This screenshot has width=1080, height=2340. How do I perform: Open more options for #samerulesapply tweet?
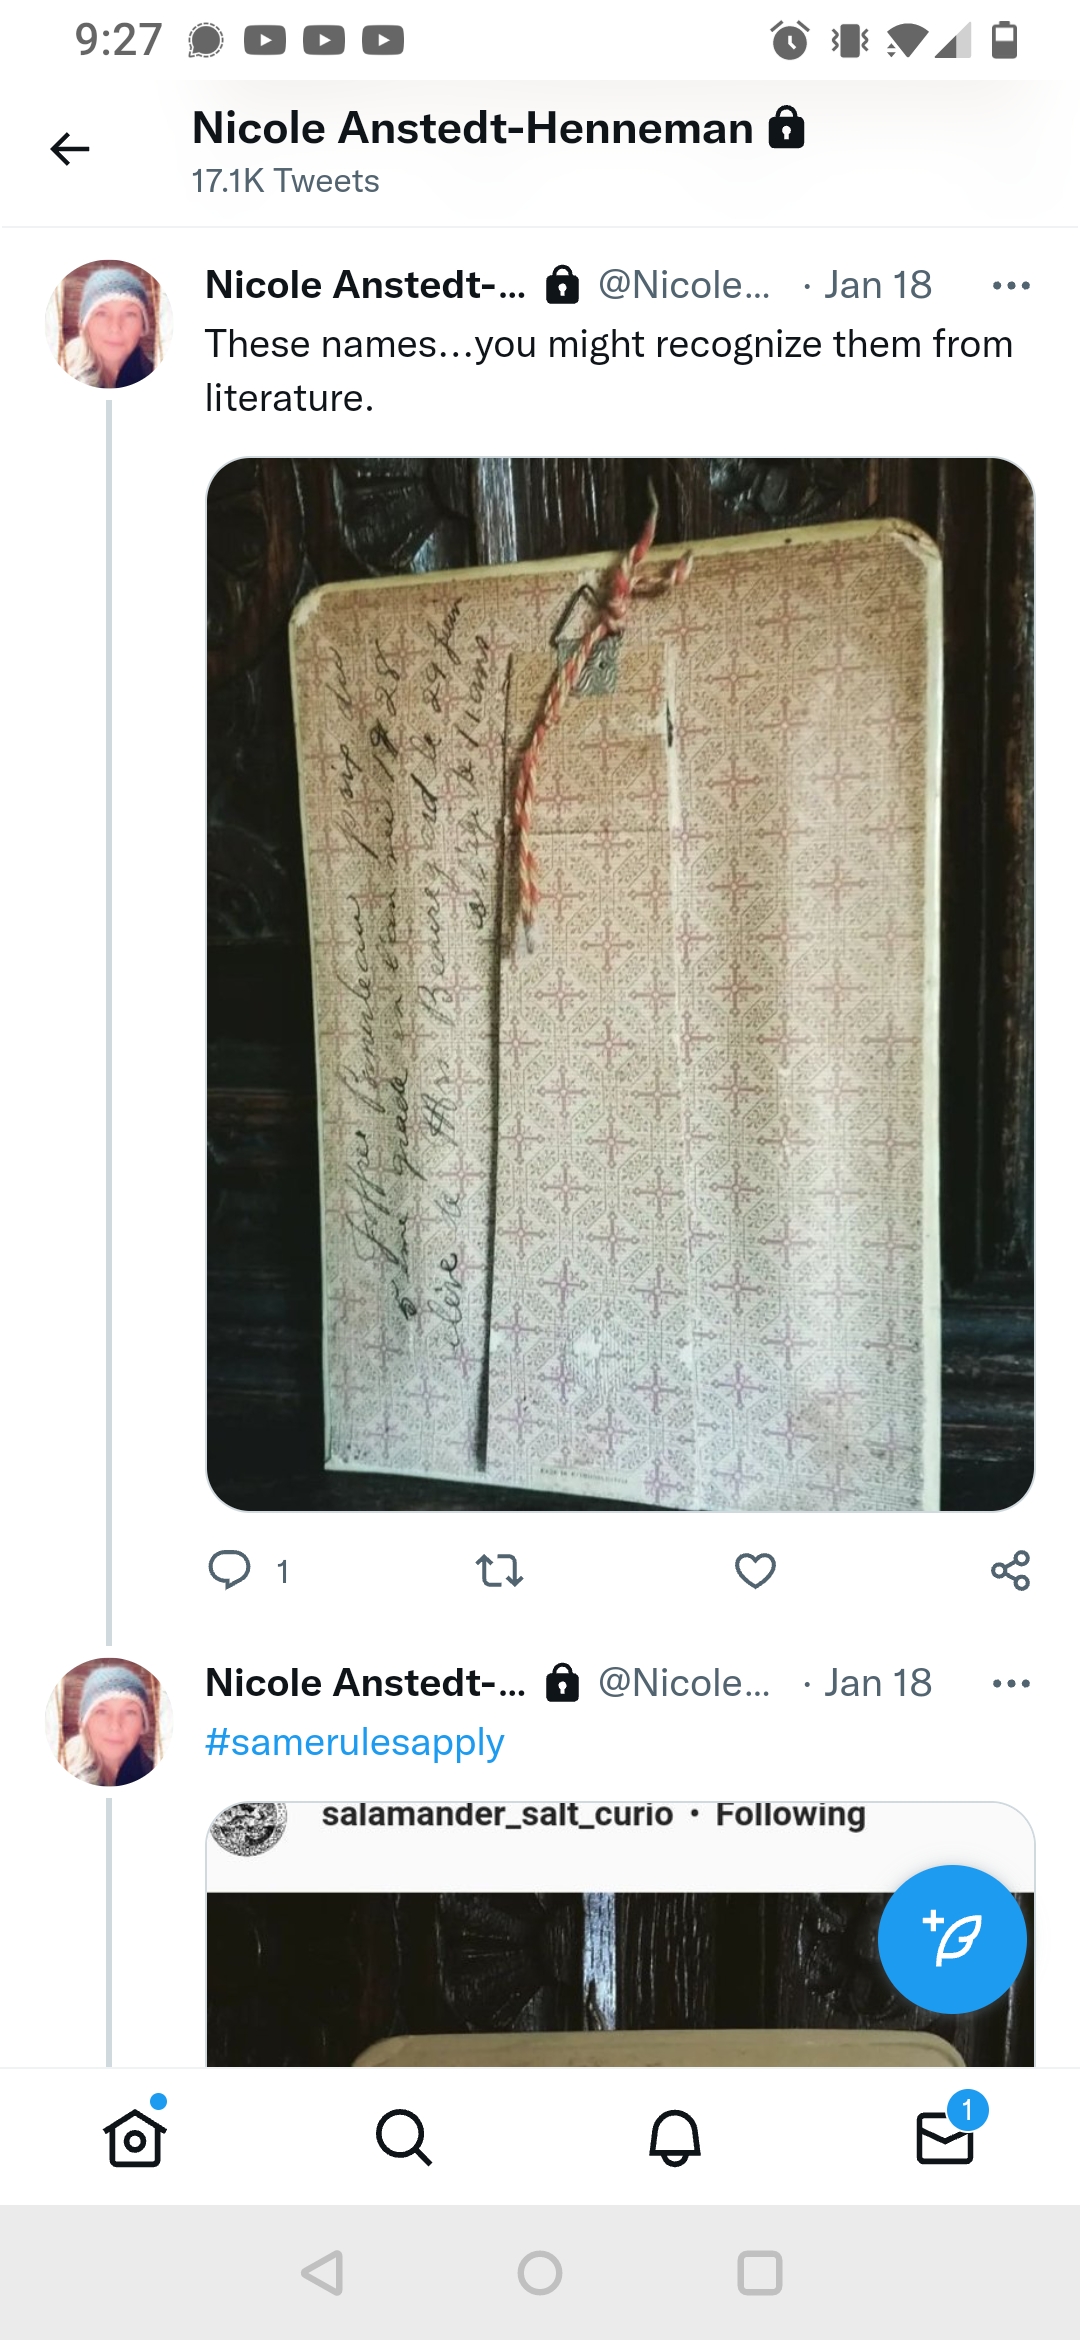click(x=1011, y=1684)
